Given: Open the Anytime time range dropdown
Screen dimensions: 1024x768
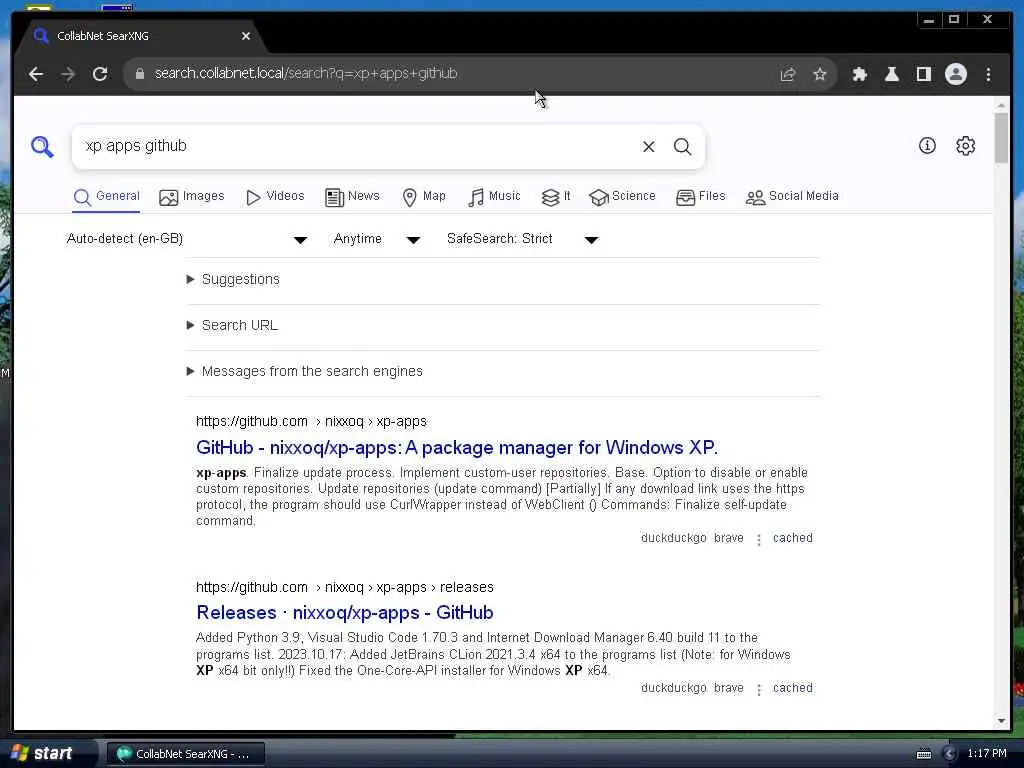Looking at the screenshot, I should click(376, 239).
